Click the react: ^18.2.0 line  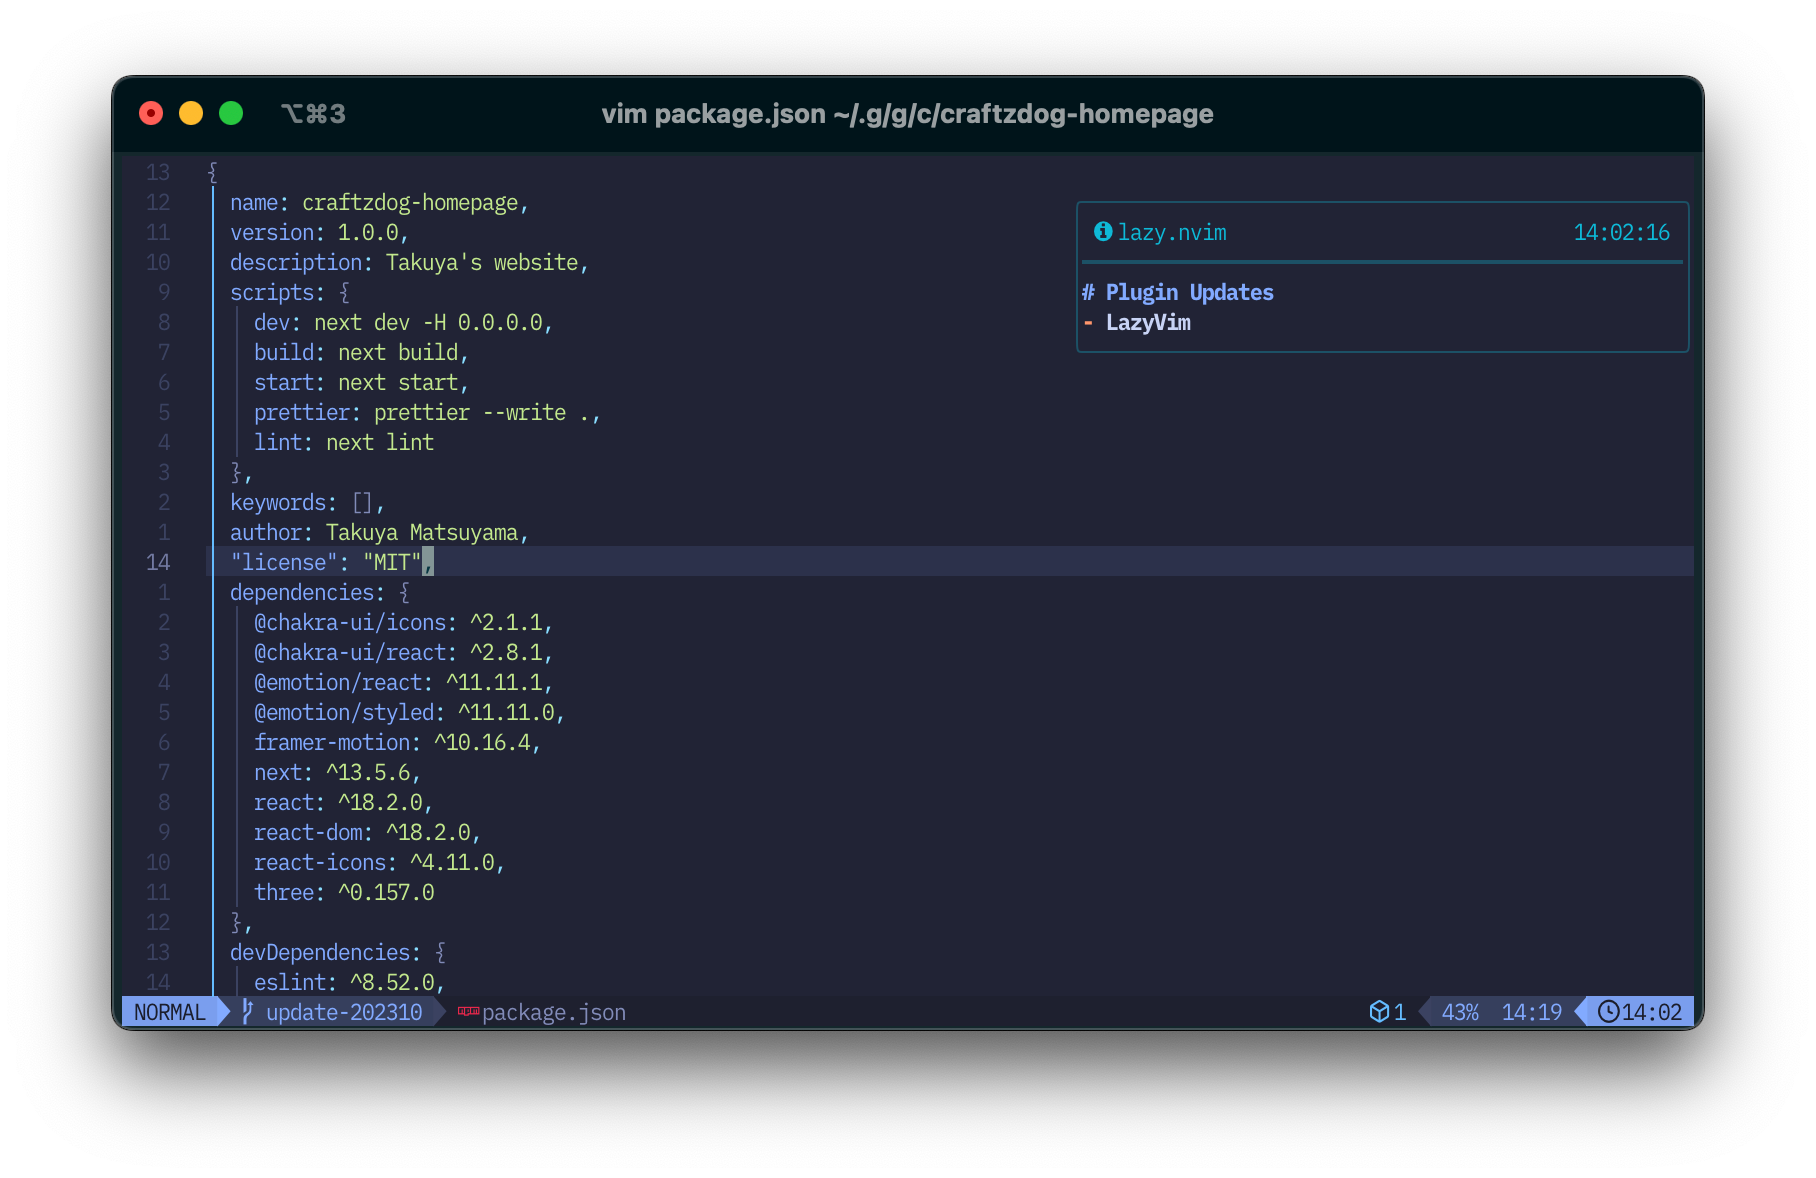coord(343,802)
